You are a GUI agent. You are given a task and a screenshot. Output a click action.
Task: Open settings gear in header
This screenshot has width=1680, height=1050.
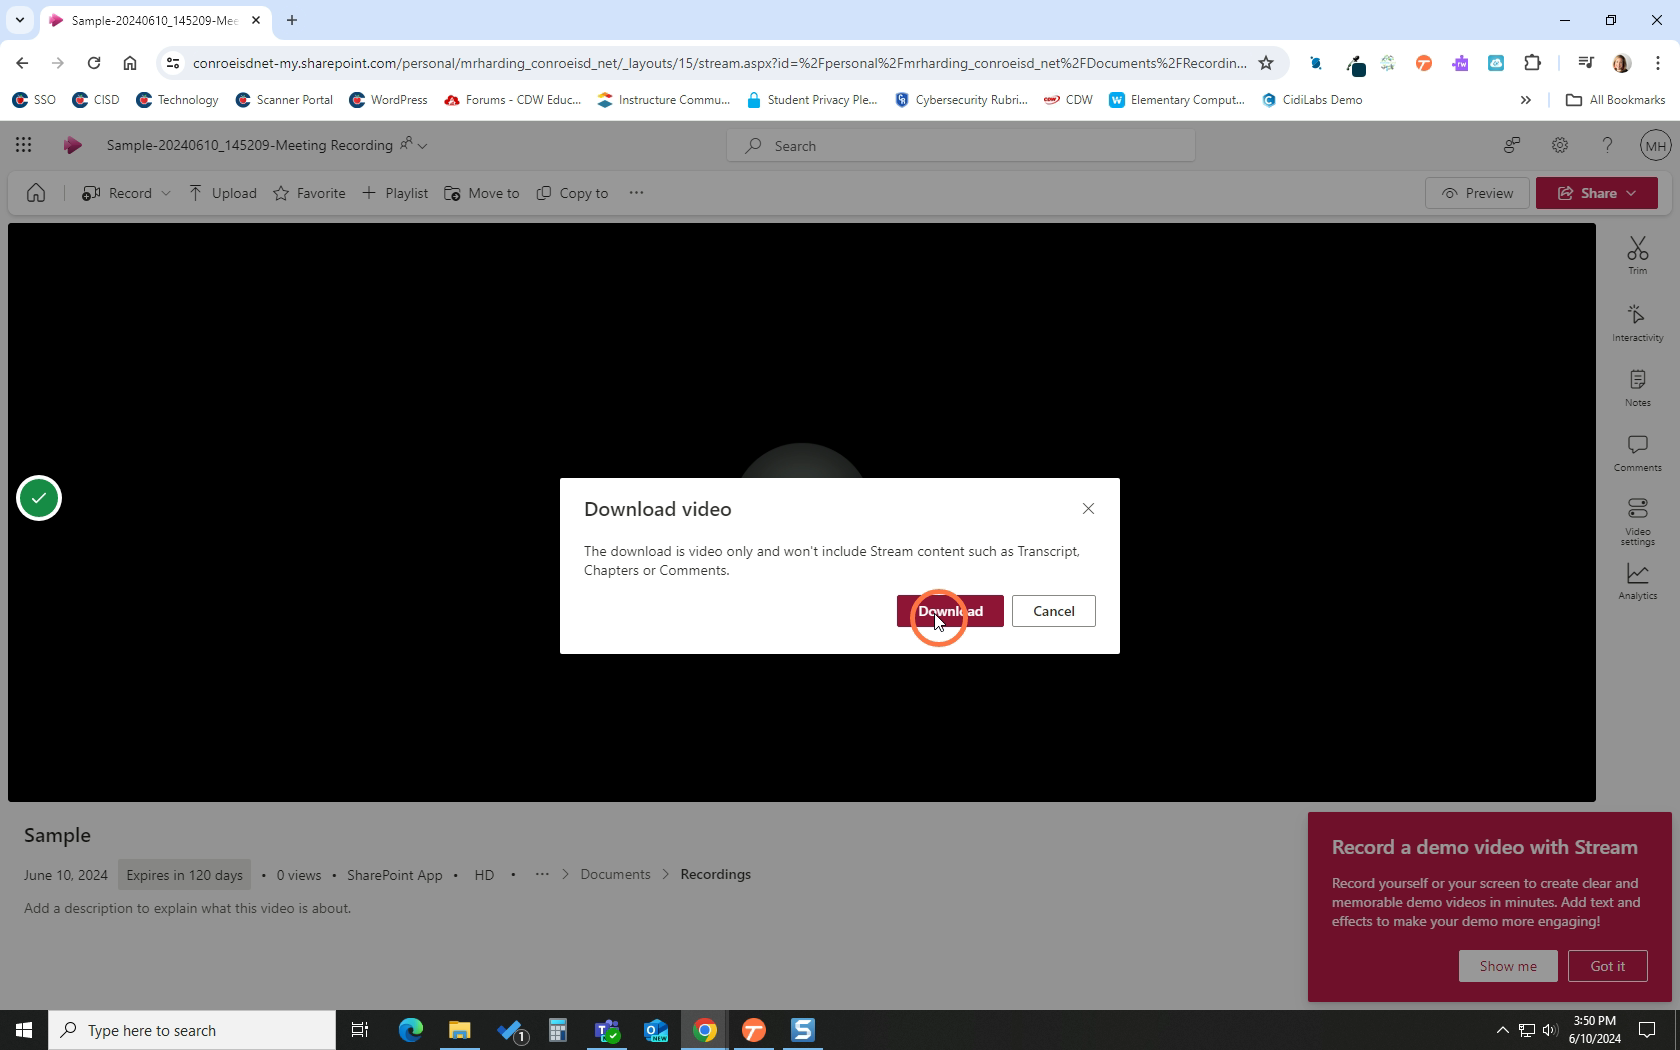coord(1559,145)
